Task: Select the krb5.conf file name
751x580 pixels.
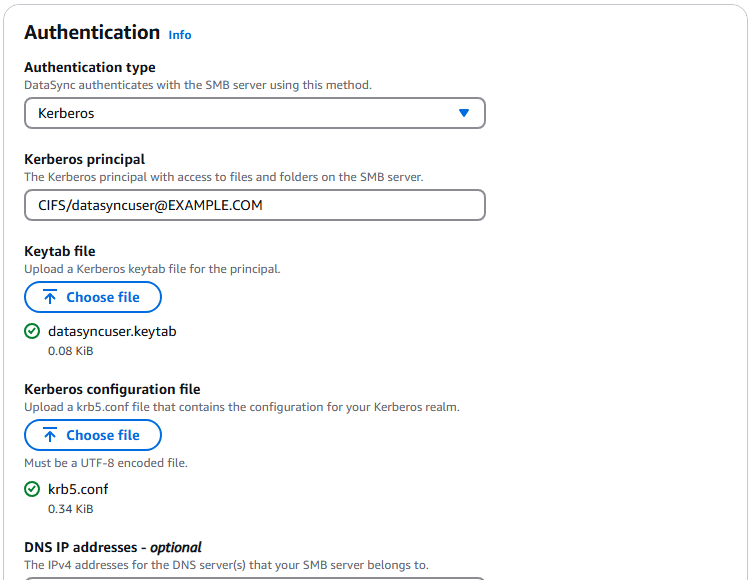Action: 78,489
